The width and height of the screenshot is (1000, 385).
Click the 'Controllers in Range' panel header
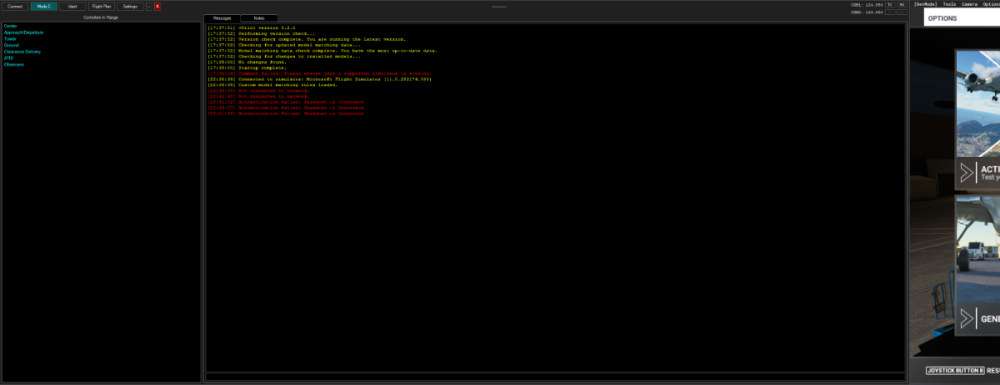(x=101, y=18)
